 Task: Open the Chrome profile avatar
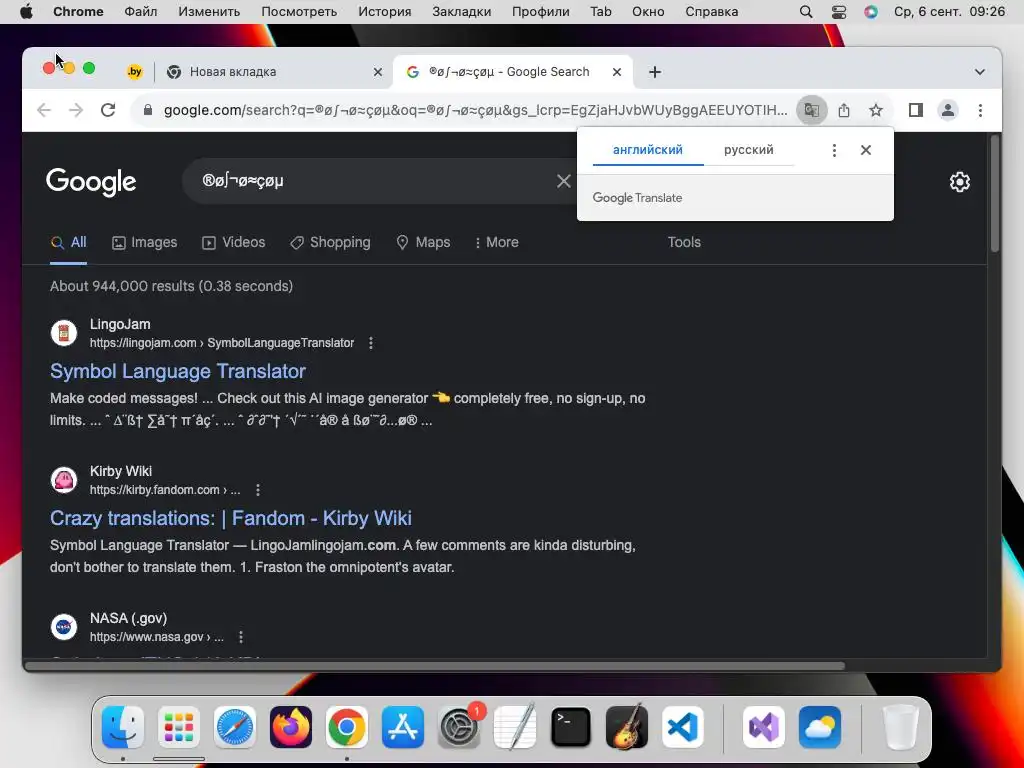coord(948,110)
